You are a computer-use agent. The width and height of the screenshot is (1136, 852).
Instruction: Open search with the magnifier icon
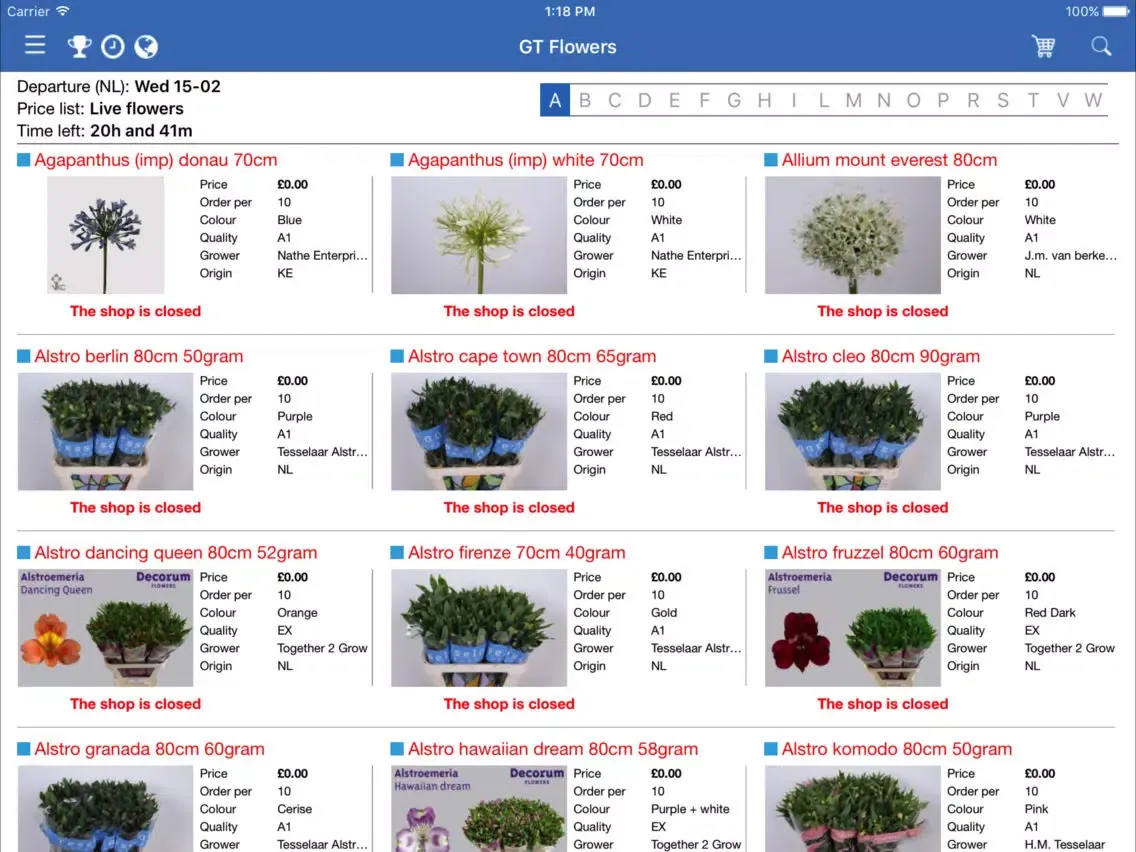point(1101,46)
